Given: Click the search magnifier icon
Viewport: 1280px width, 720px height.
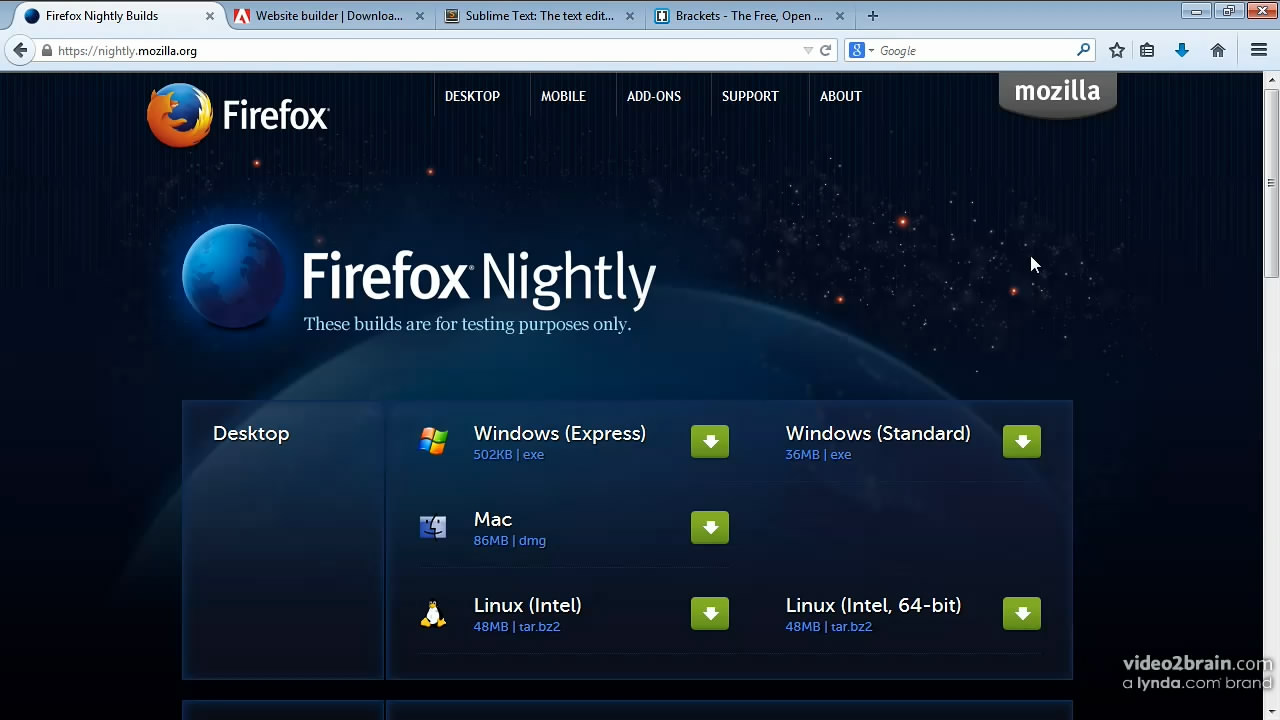Looking at the screenshot, I should coord(1083,50).
